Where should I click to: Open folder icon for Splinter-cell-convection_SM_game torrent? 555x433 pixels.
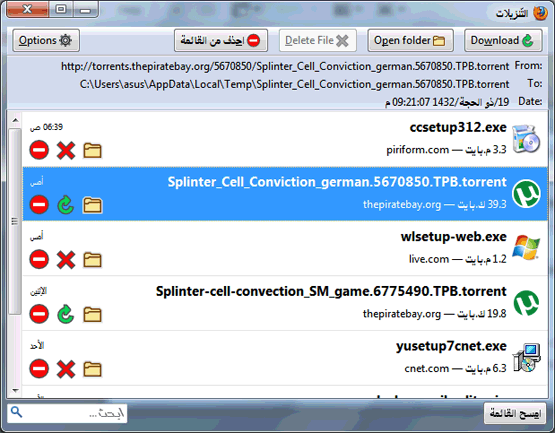92,314
